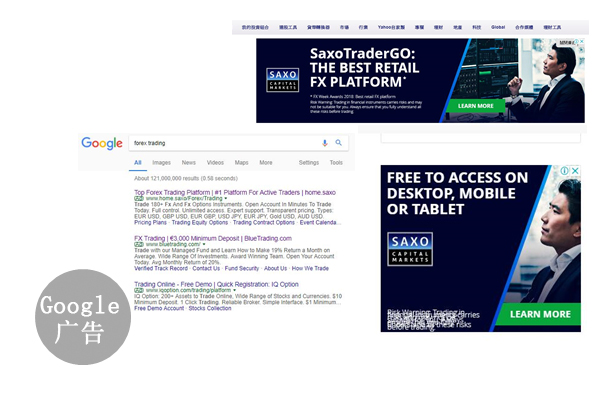Viewport: 600px width, 400px height.
Task: Click the Google logo
Action: [x=102, y=143]
